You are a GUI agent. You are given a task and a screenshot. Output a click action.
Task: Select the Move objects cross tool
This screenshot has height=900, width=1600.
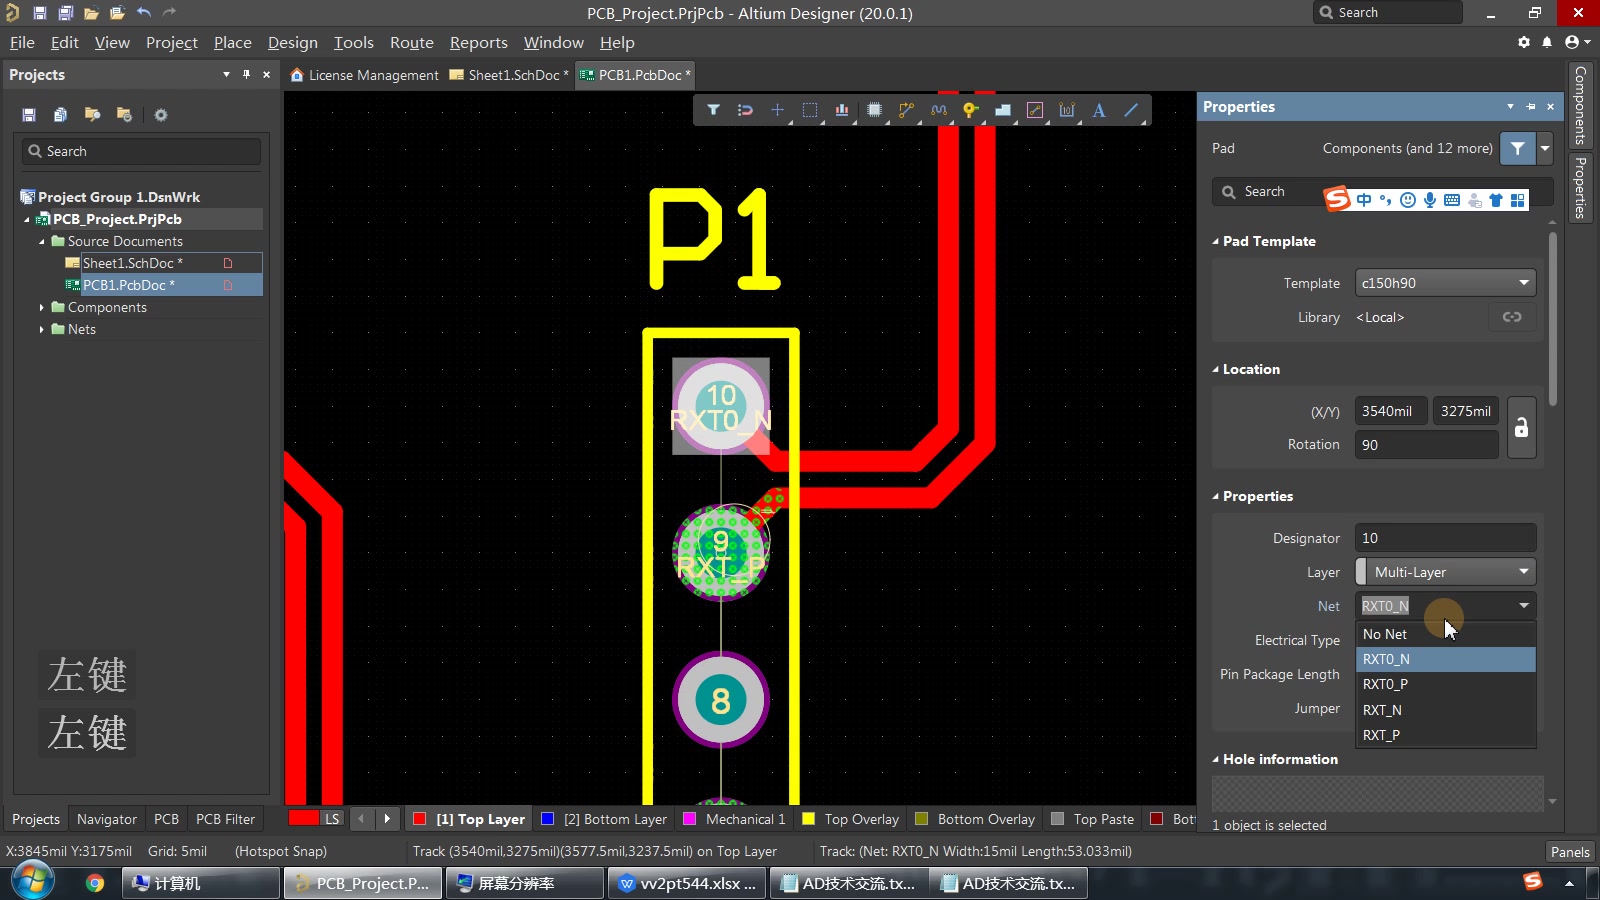click(777, 110)
